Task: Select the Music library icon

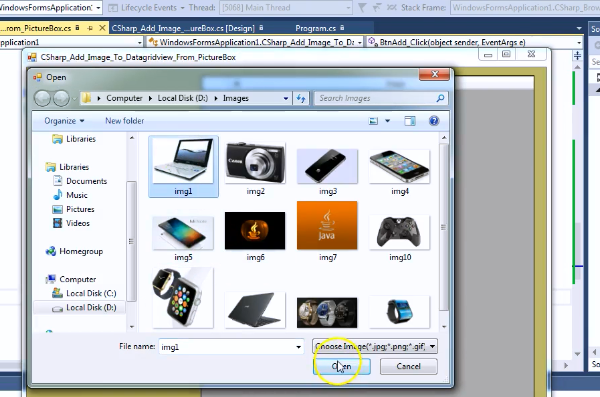Action: pyautogui.click(x=57, y=195)
